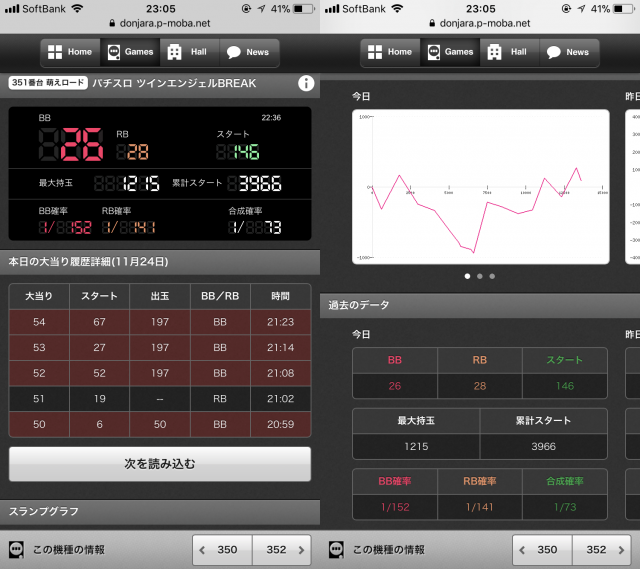Select third page dot below the slump graph

click(492, 276)
